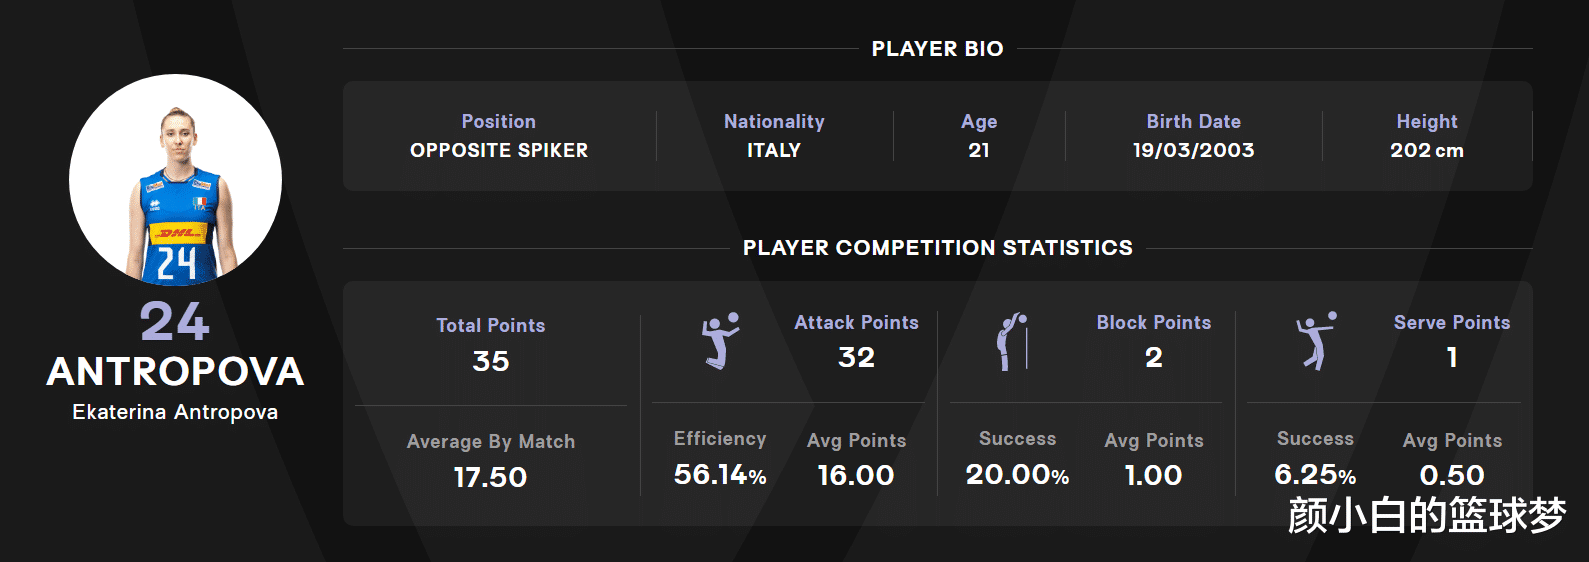Click the Position OPPOSITE SPIKER field
The width and height of the screenshot is (1589, 562).
pyautogui.click(x=499, y=137)
